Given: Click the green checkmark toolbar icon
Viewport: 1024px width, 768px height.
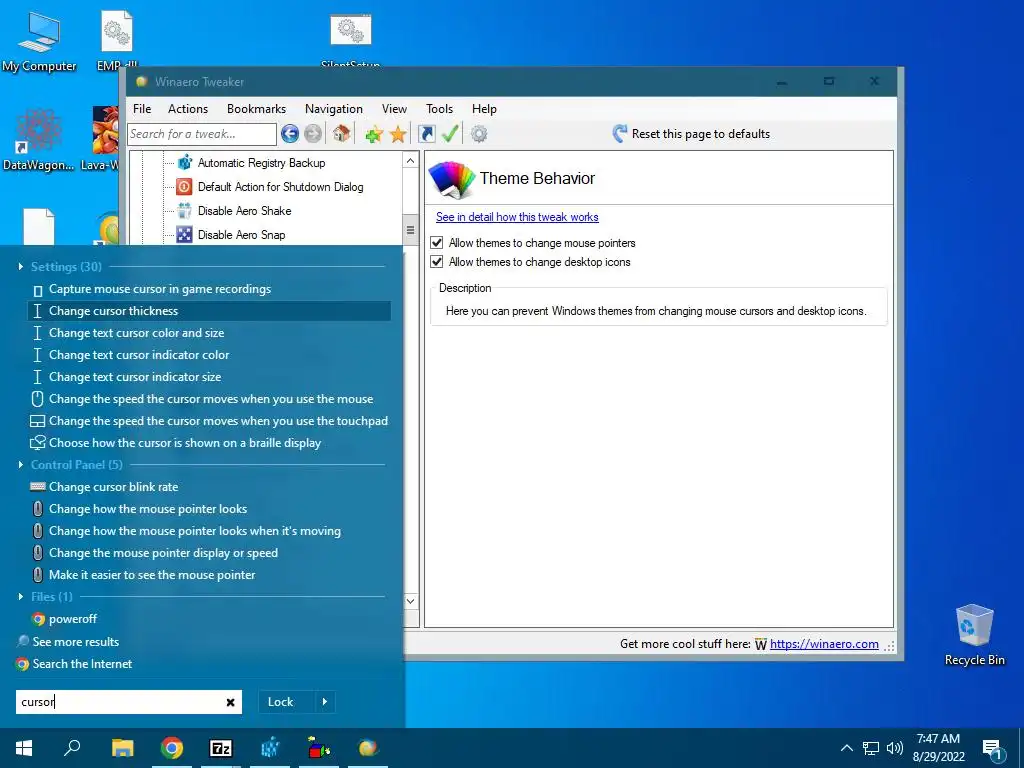Looking at the screenshot, I should [450, 134].
